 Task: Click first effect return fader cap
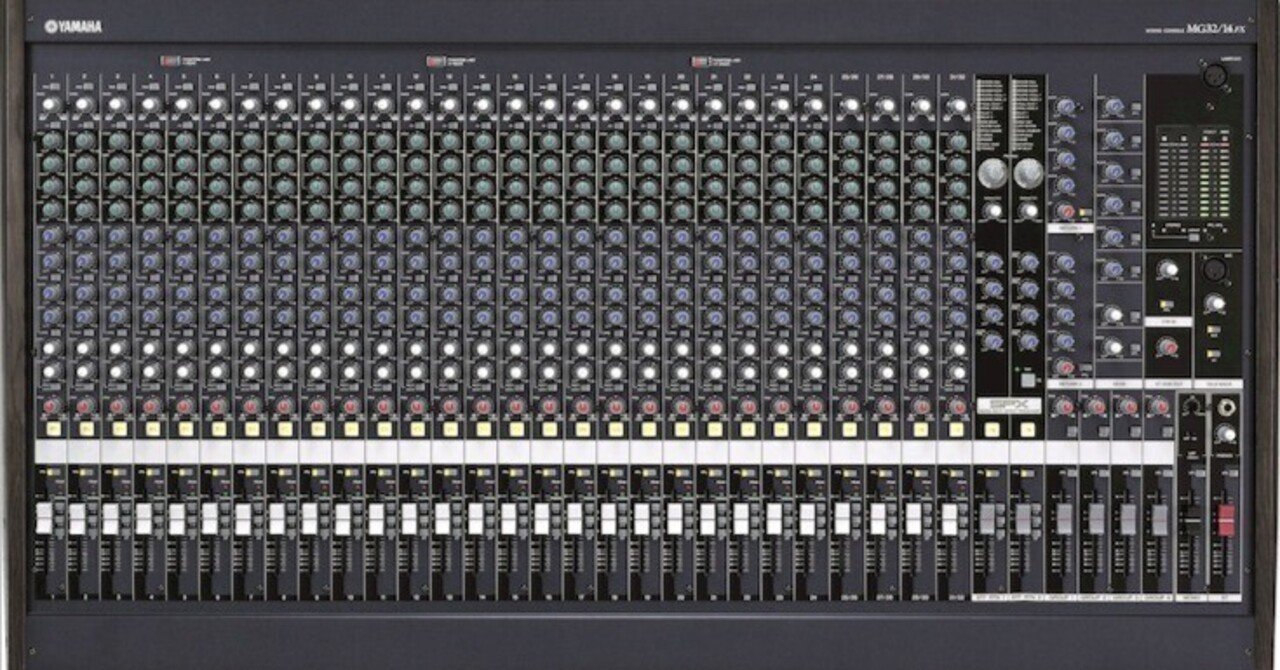[988, 519]
